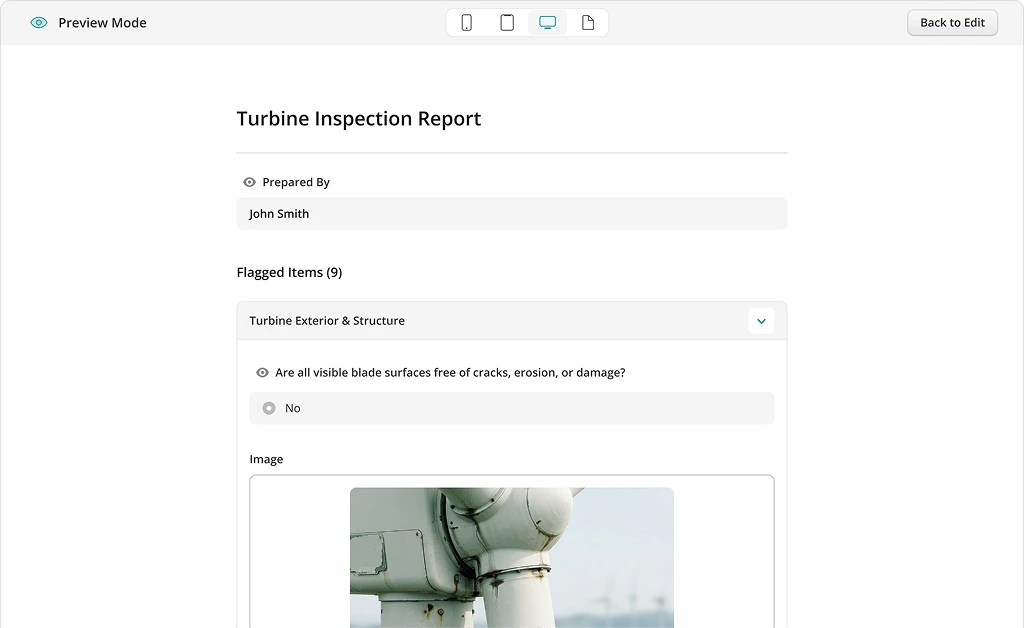
Task: Click the eye icon beside Prepared By
Action: 249,182
